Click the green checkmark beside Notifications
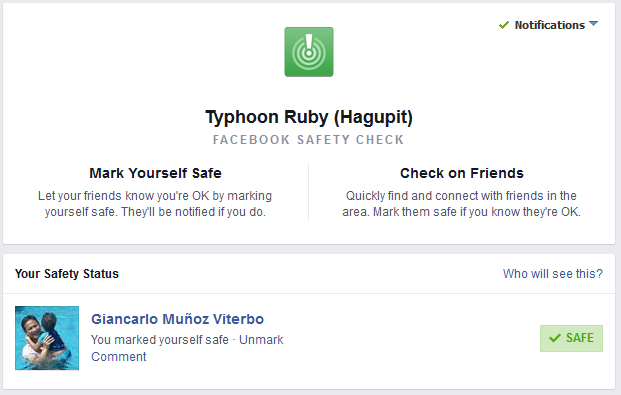This screenshot has width=621, height=395. click(504, 25)
